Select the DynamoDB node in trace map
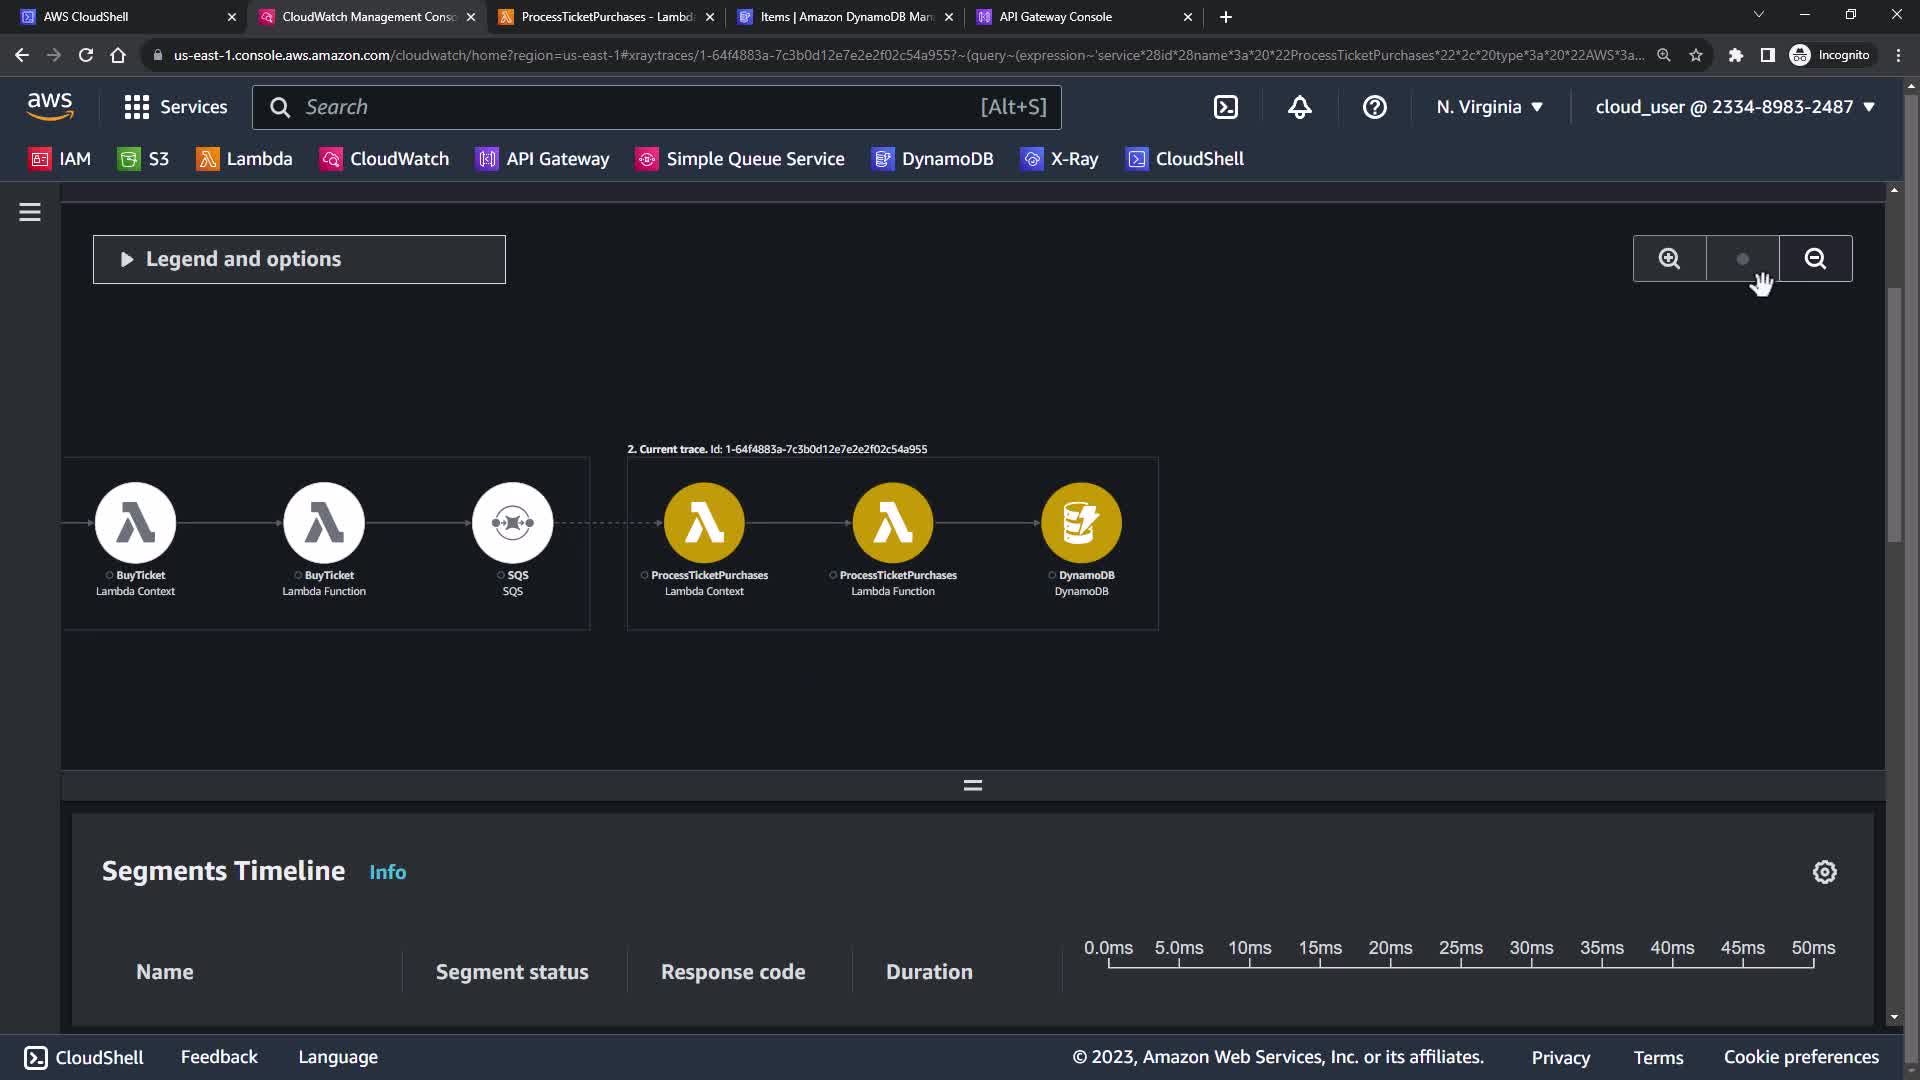 coord(1081,523)
